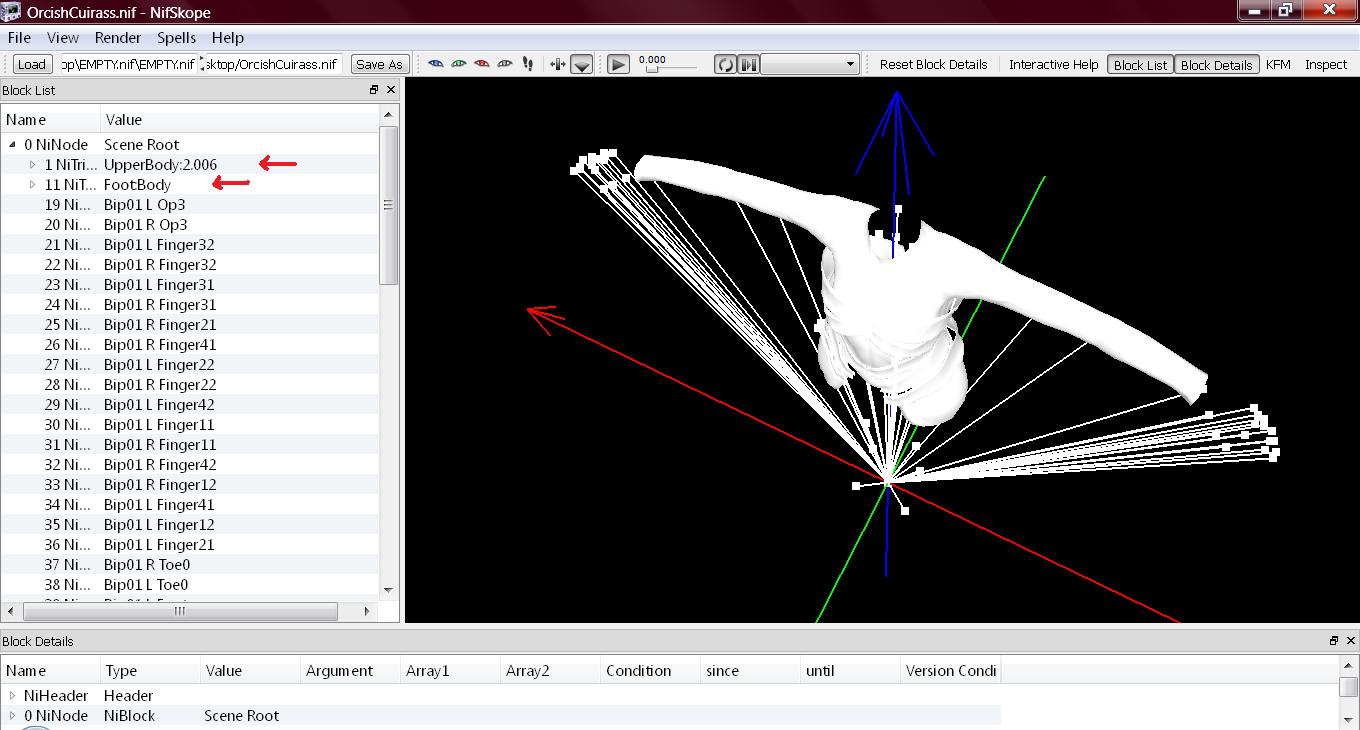Click the flip view arrows icon

(x=558, y=64)
